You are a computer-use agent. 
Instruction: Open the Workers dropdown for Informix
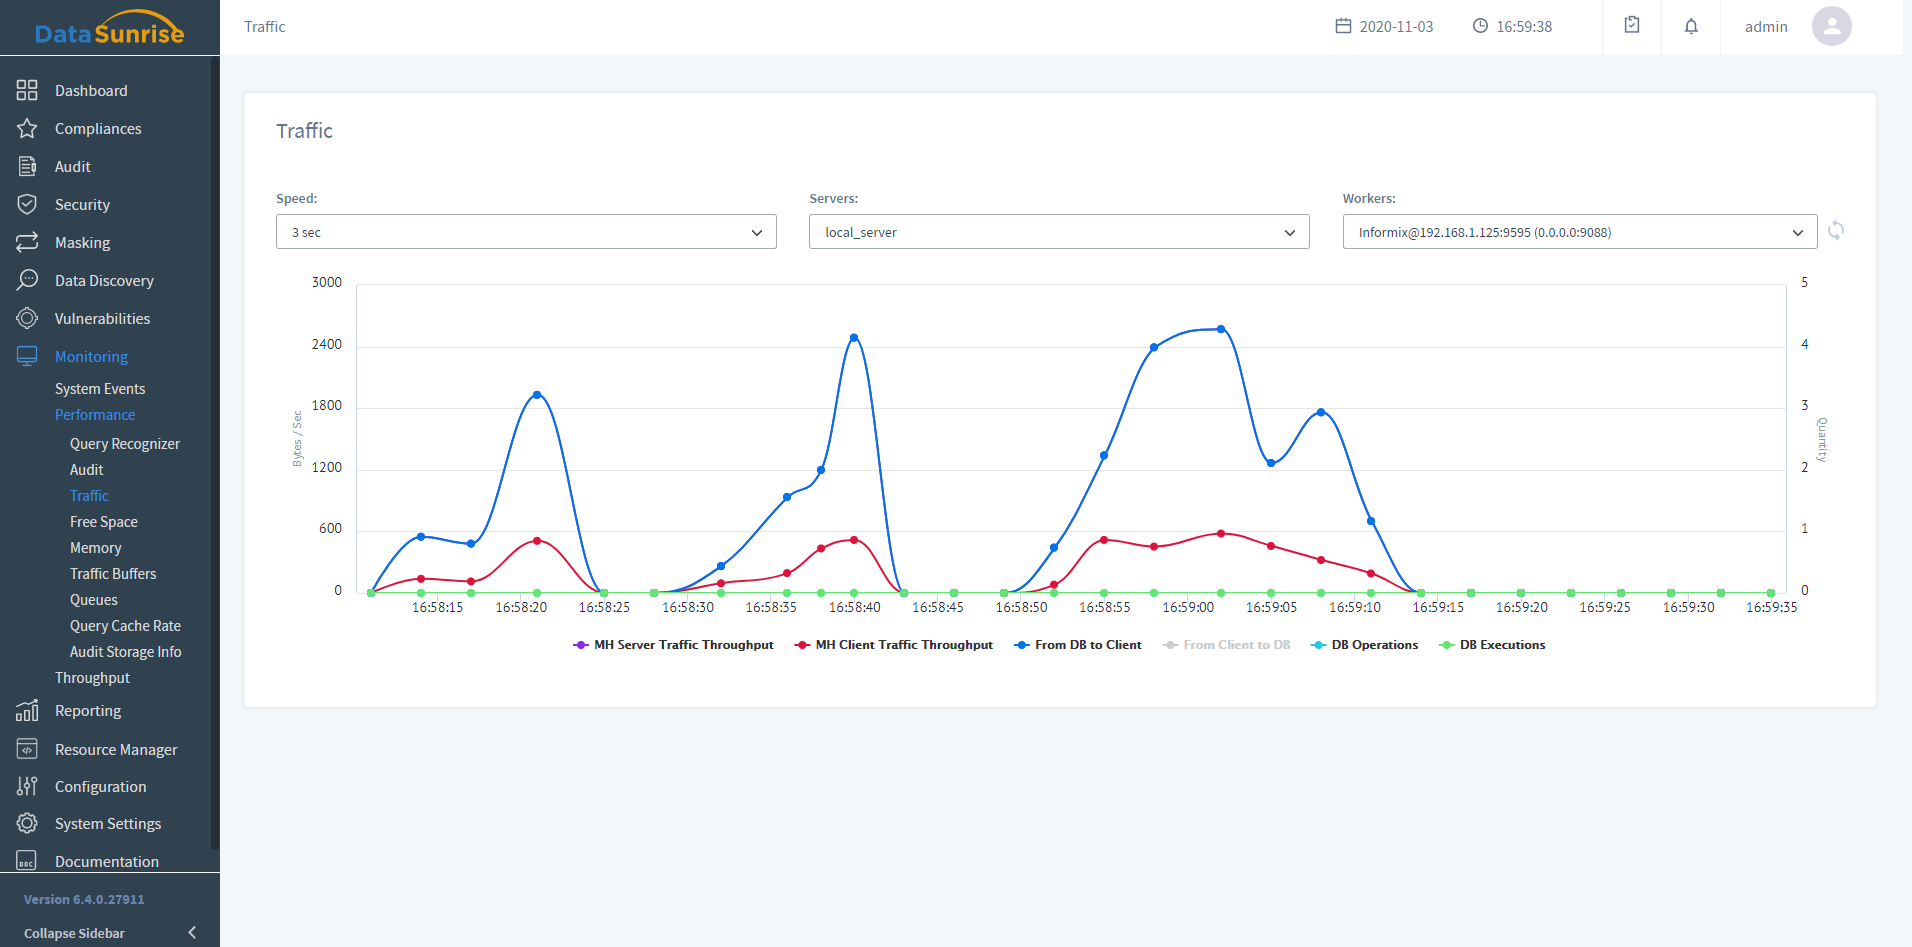[1579, 232]
